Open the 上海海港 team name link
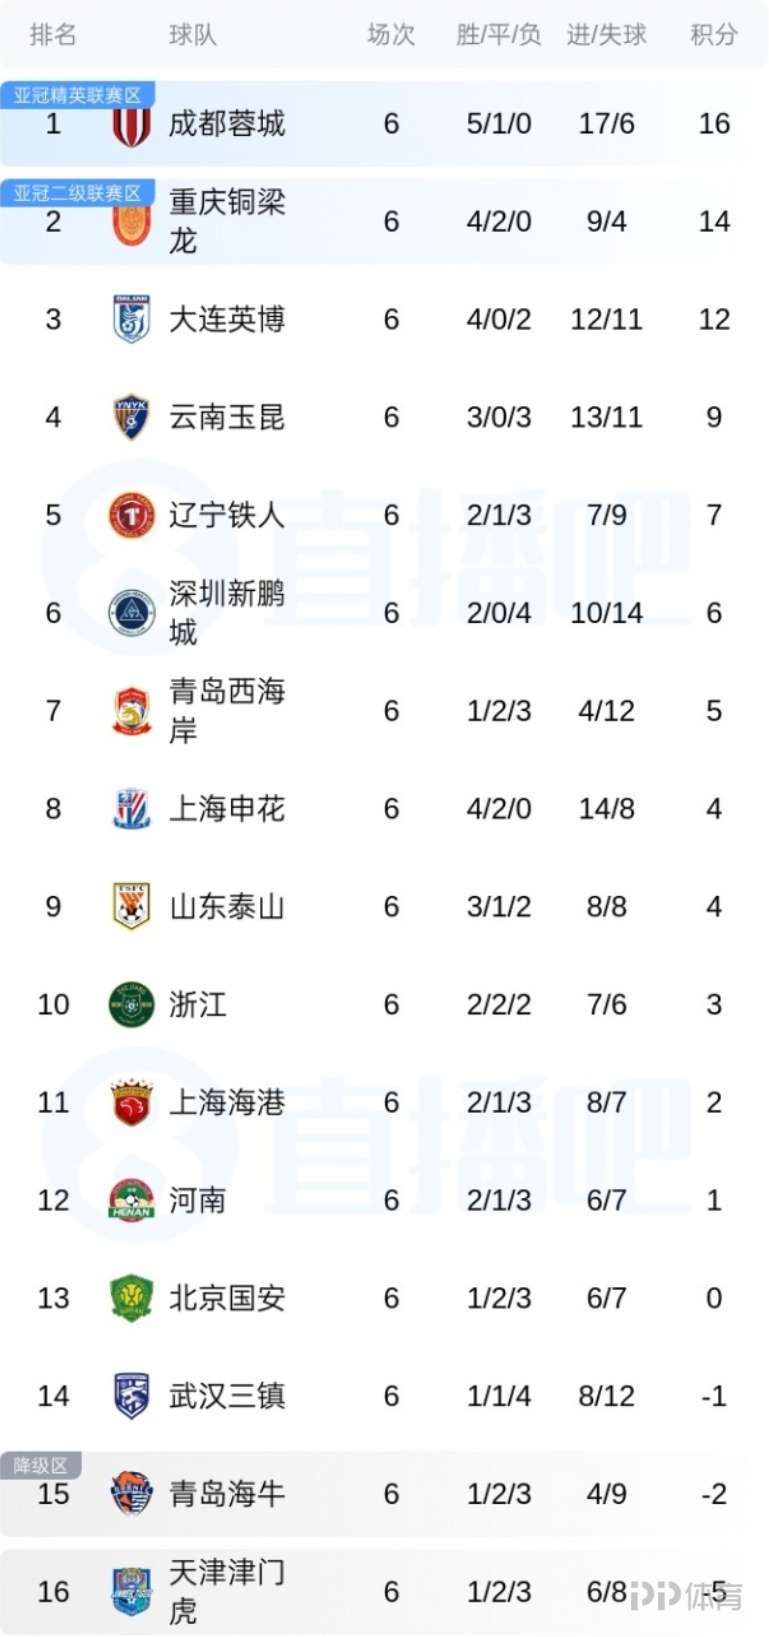 click(227, 1102)
